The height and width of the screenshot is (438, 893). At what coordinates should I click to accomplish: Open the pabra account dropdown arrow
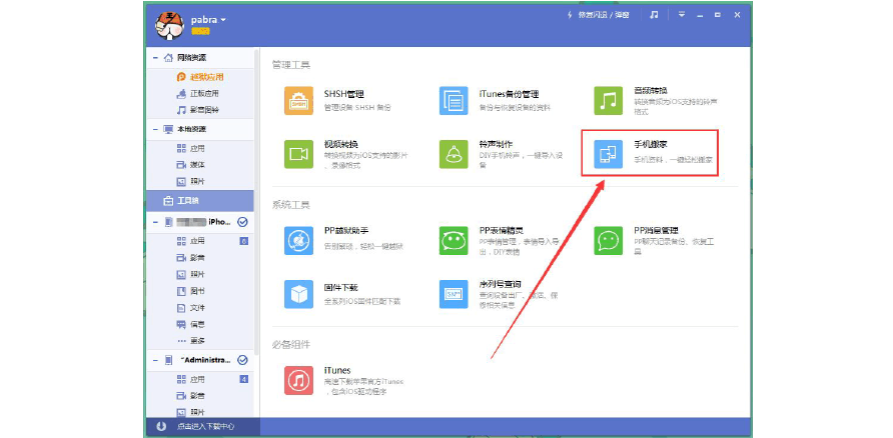[223, 20]
